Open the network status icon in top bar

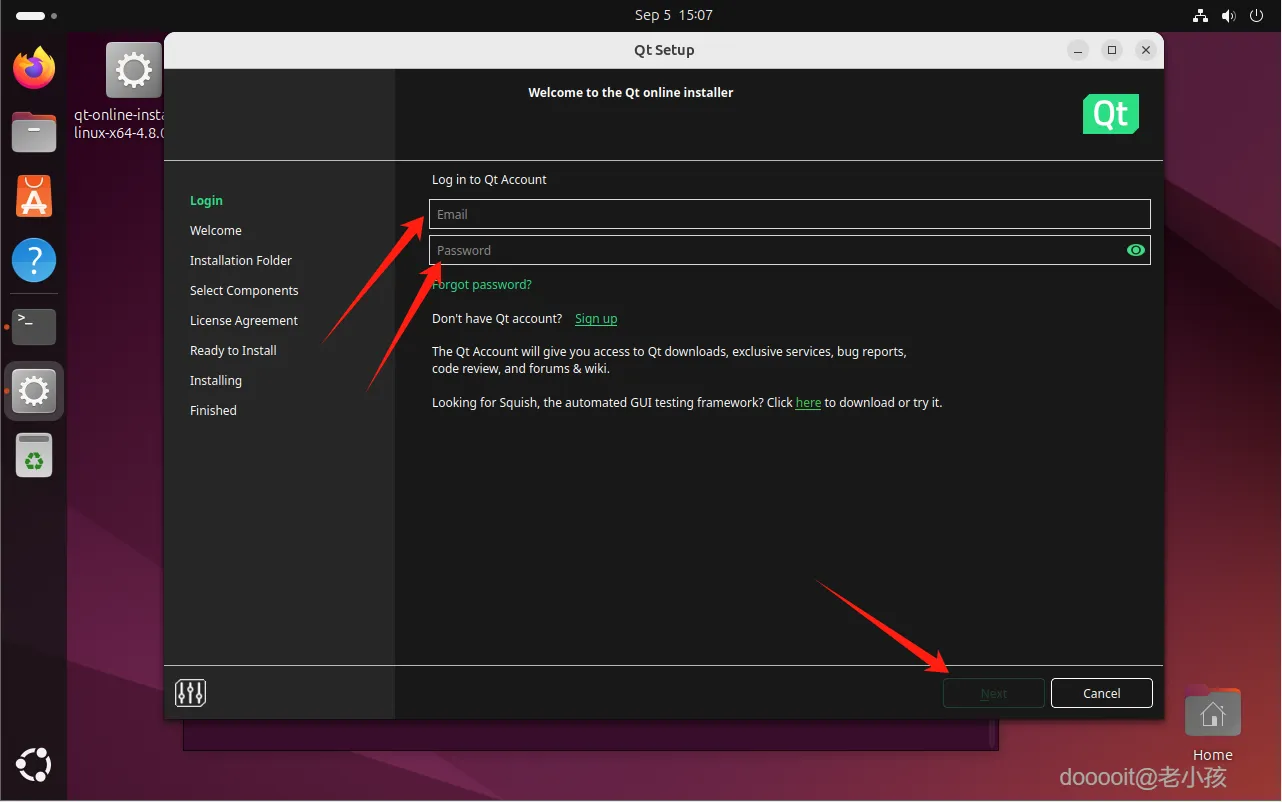pos(1201,16)
